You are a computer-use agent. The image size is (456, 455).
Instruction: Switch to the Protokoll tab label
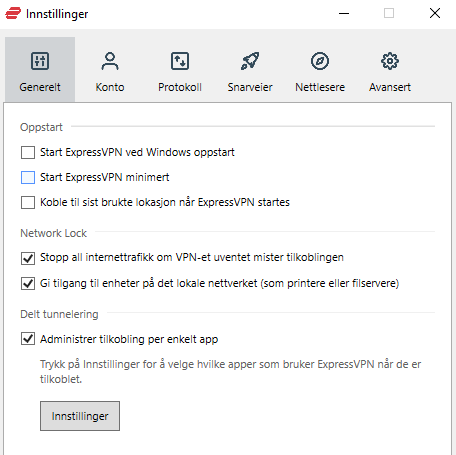tap(180, 87)
